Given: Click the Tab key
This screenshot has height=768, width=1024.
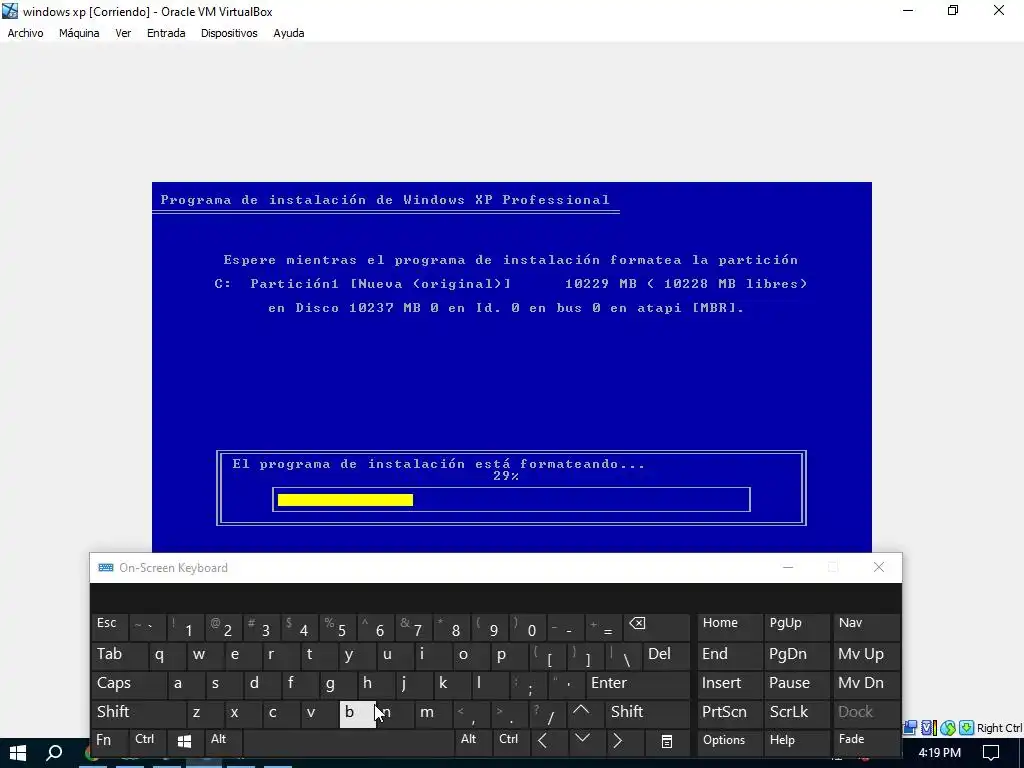Looking at the screenshot, I should (x=119, y=655).
